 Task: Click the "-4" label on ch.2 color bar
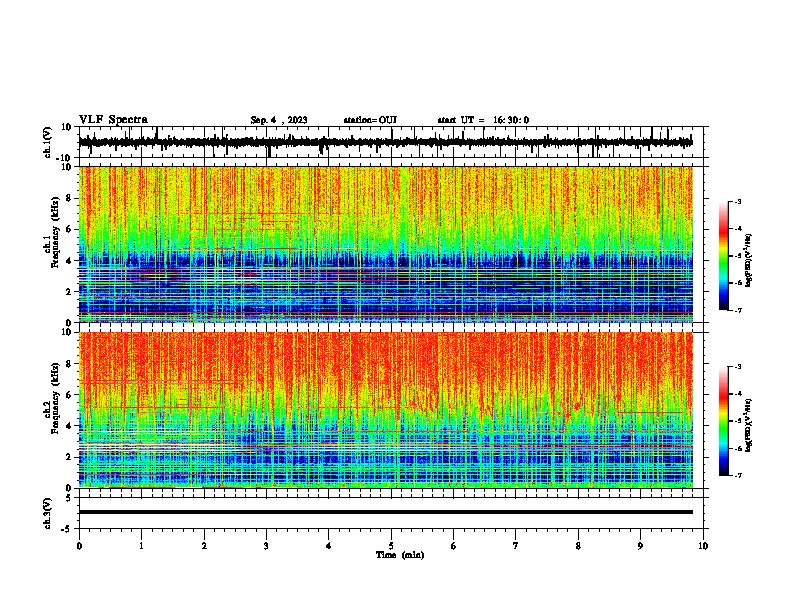pos(737,393)
